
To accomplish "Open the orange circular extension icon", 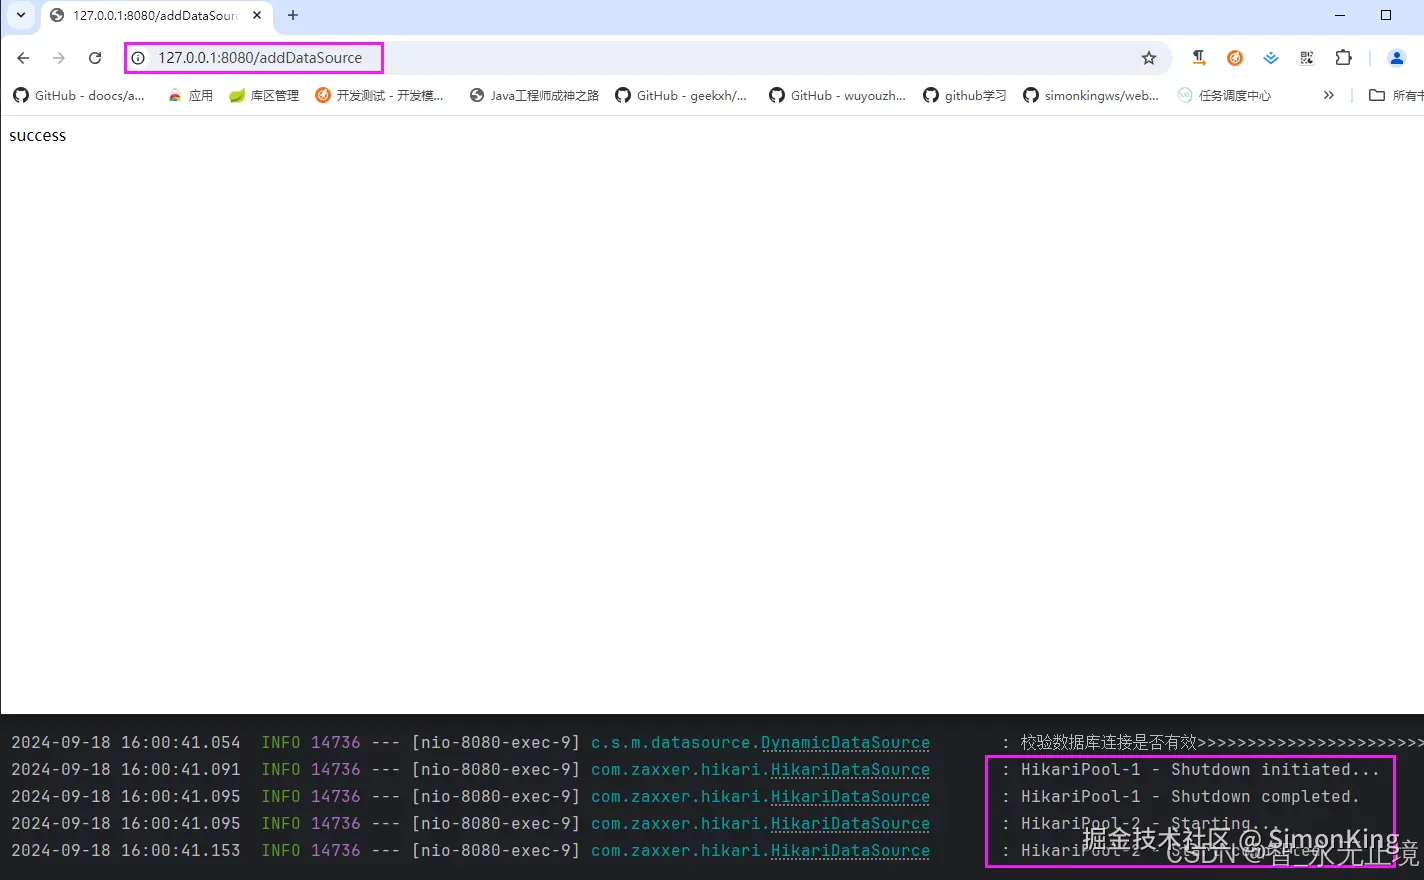I will [1235, 58].
